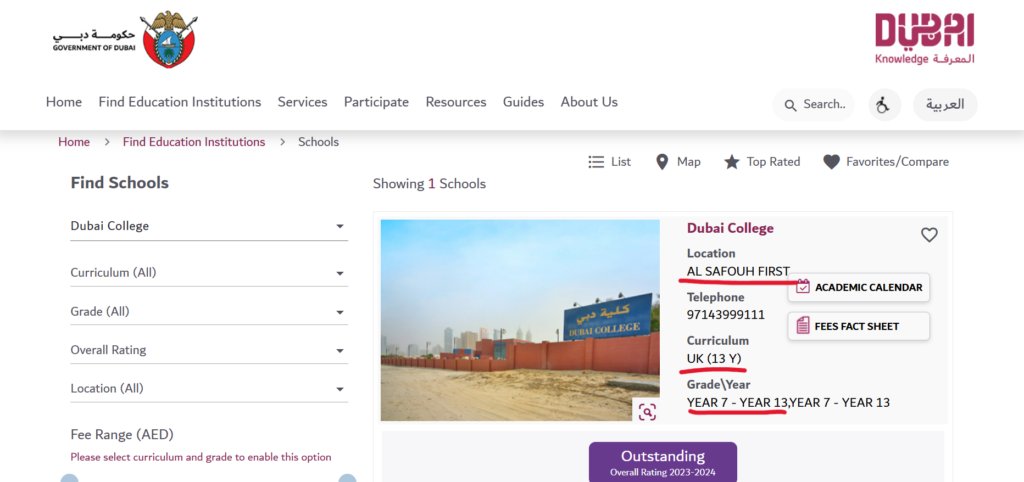Open the Resources menu

tap(456, 102)
